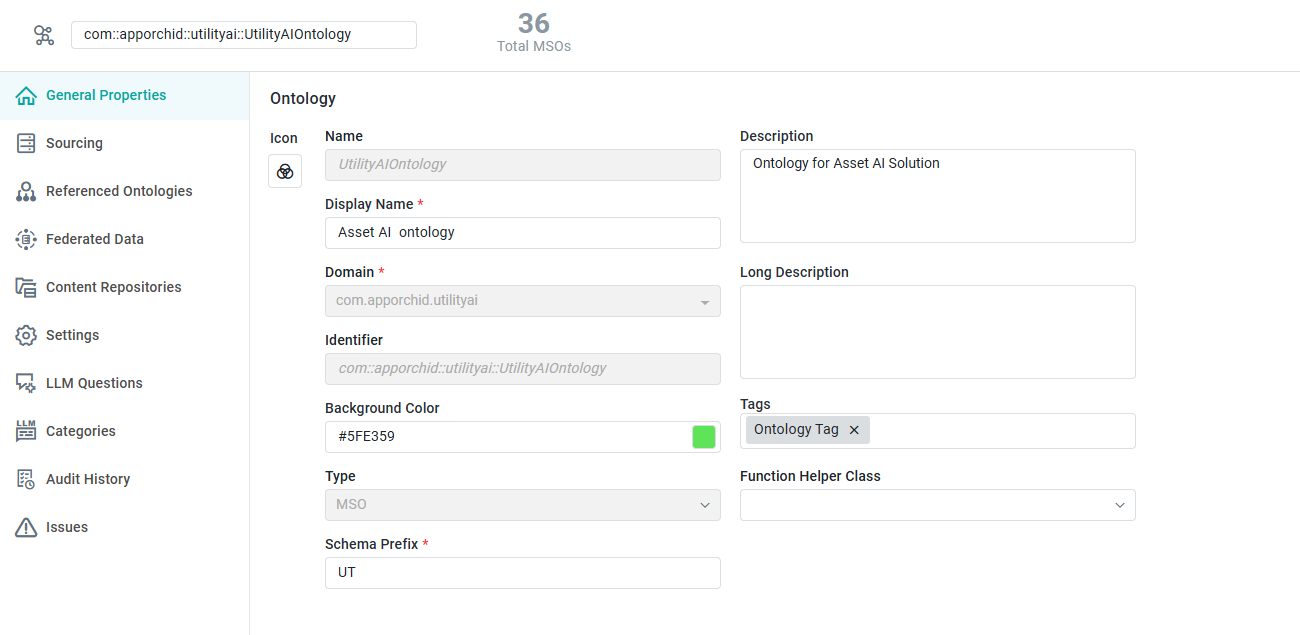Image resolution: width=1300 pixels, height=635 pixels.
Task: Click the Content Repositories folder icon
Action: point(26,287)
